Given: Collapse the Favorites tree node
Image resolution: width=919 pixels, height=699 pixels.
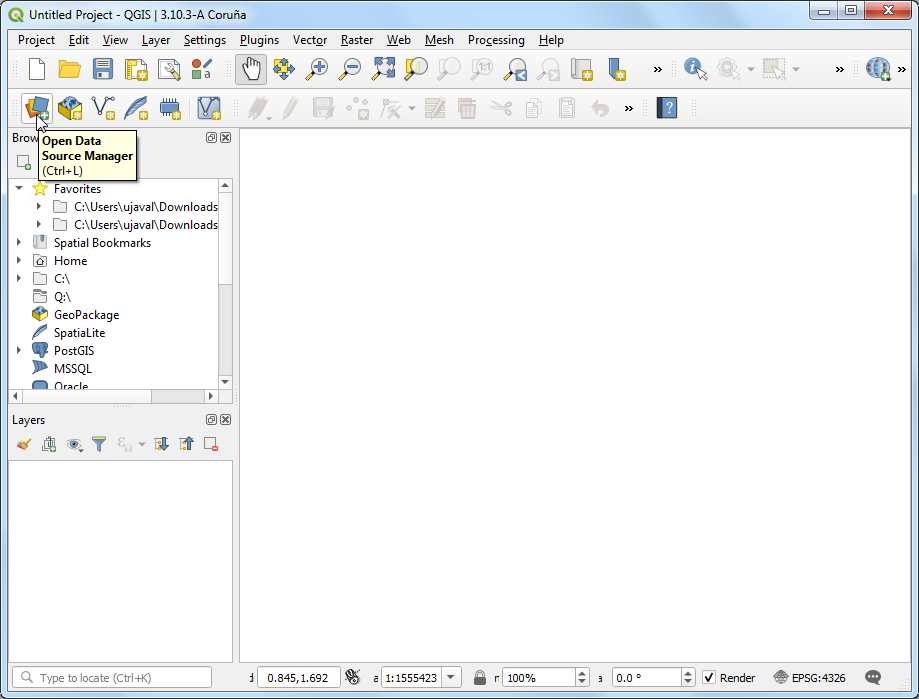Looking at the screenshot, I should tap(19, 188).
